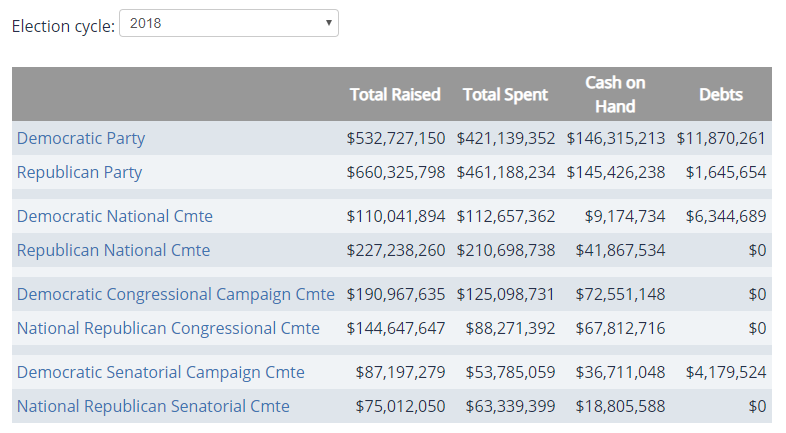The width and height of the screenshot is (786, 433).
Task: Click the Debts column header
Action: (721, 95)
